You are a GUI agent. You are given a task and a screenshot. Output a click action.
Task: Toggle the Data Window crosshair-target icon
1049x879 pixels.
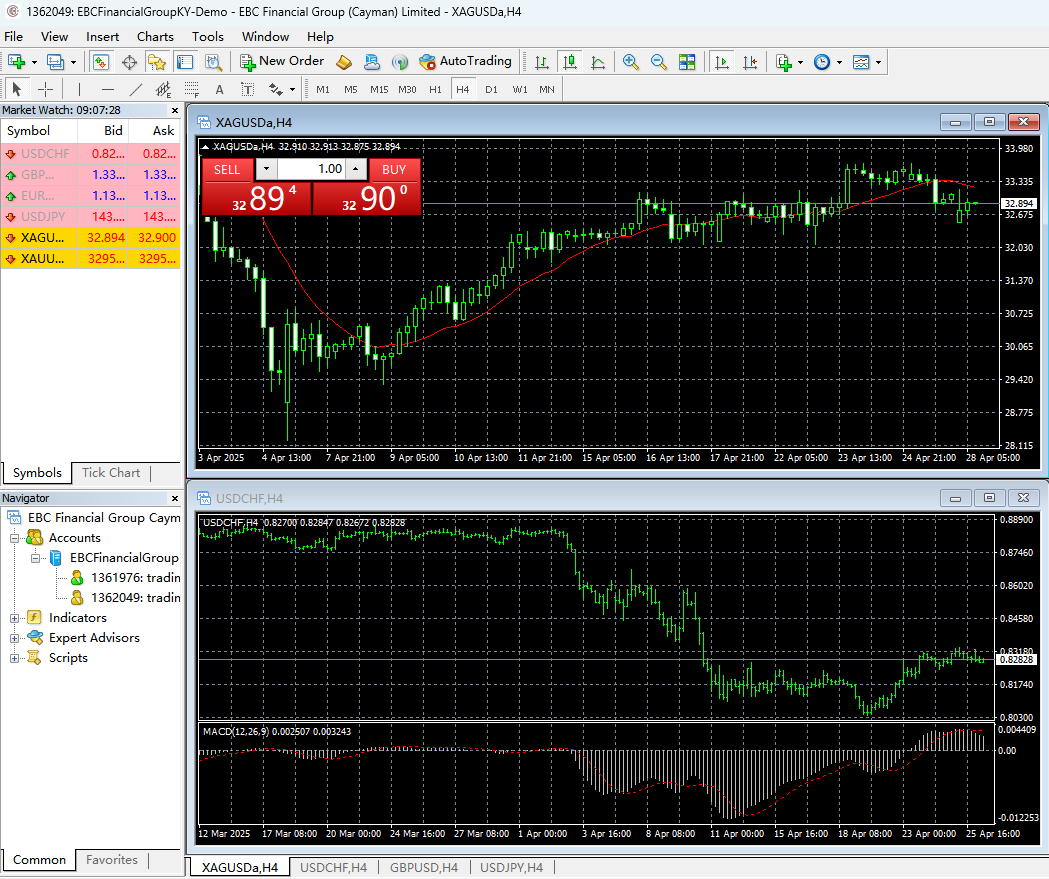(129, 62)
